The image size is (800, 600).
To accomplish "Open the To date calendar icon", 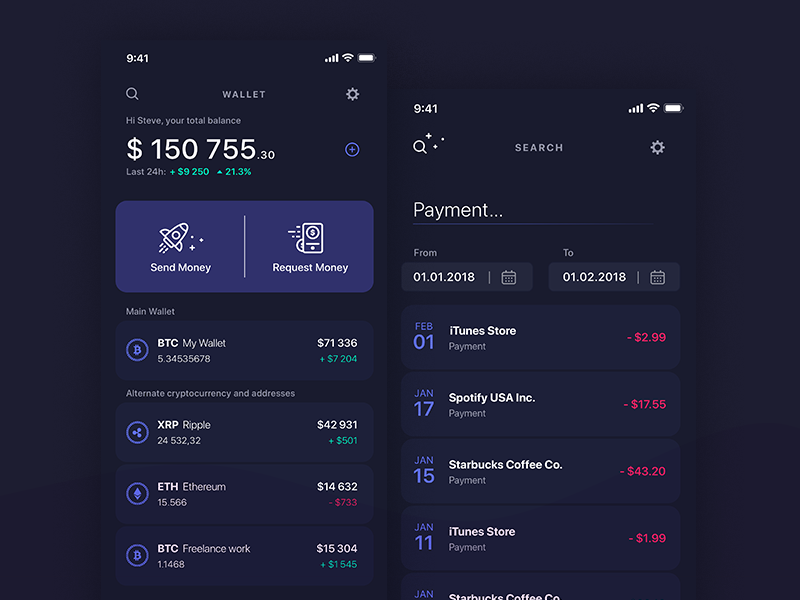I will [x=657, y=278].
